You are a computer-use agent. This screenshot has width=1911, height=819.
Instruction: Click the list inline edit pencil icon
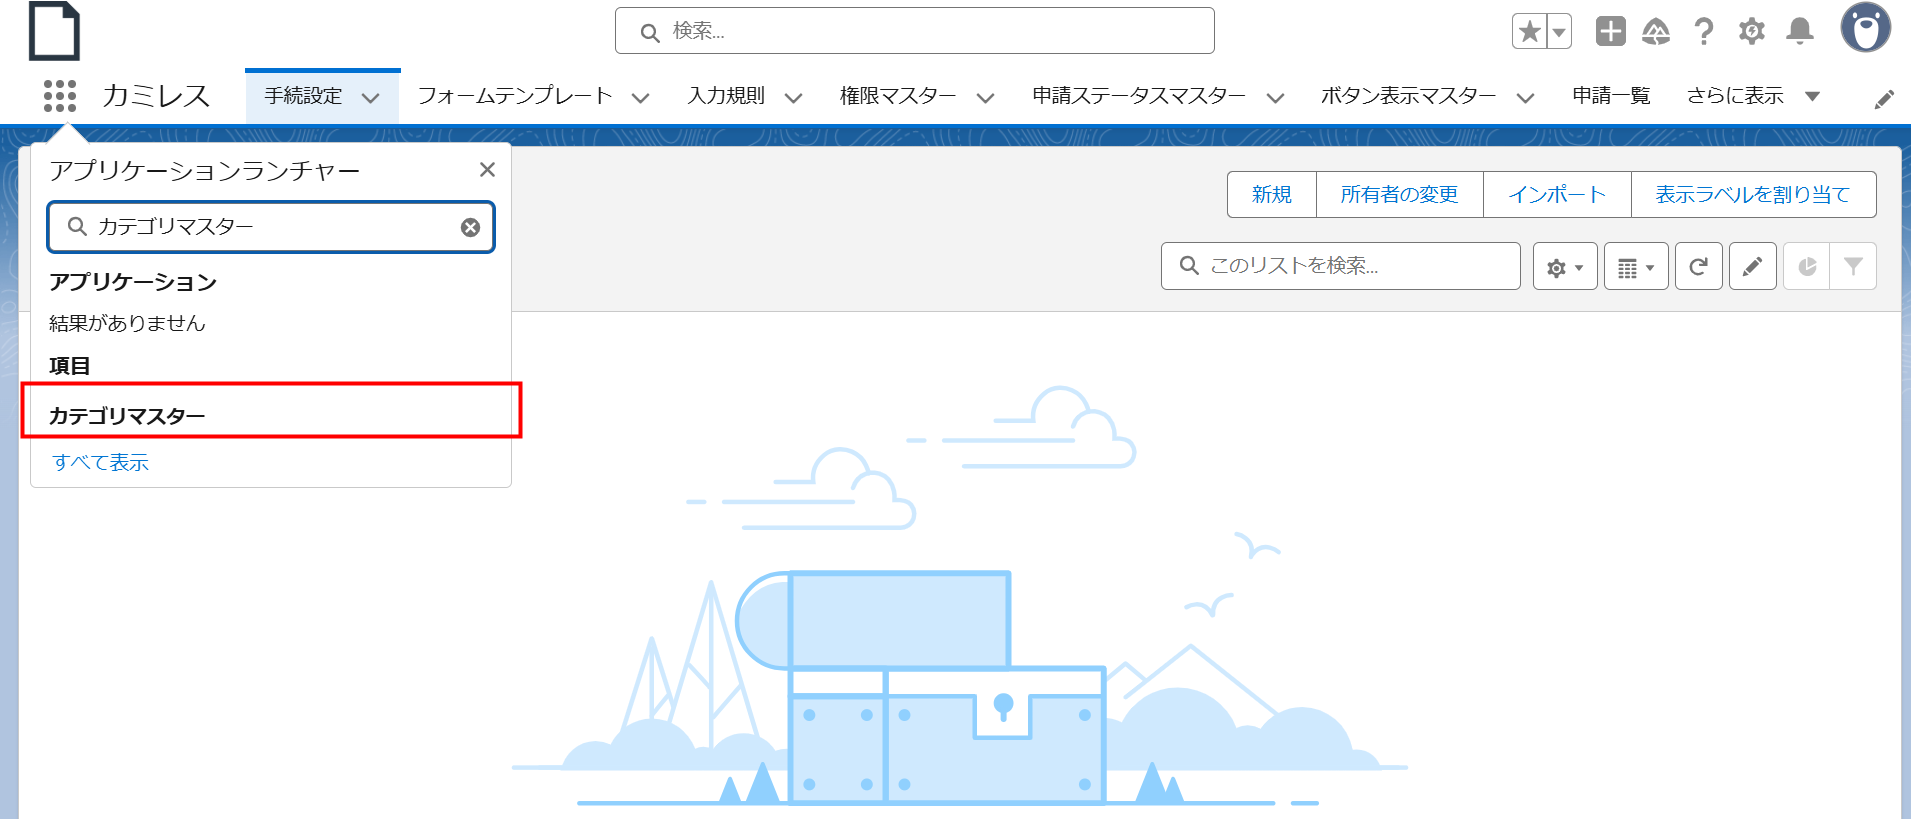(x=1752, y=267)
